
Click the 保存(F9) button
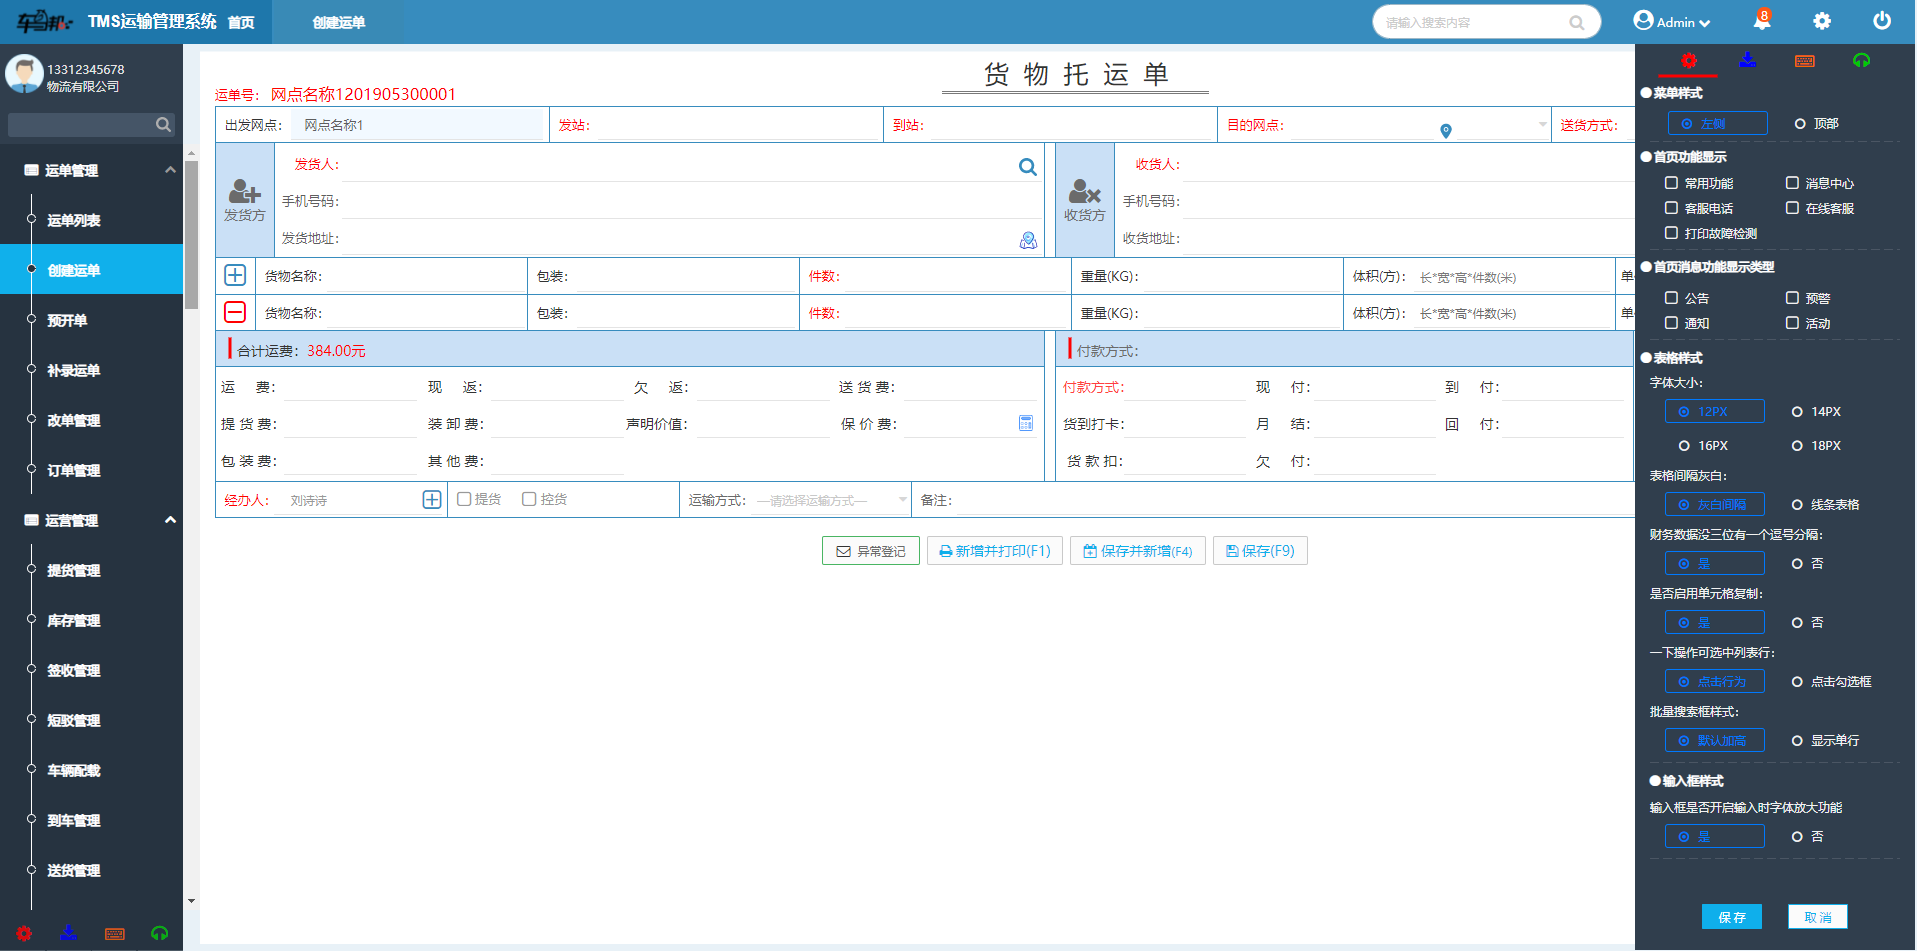point(1259,551)
